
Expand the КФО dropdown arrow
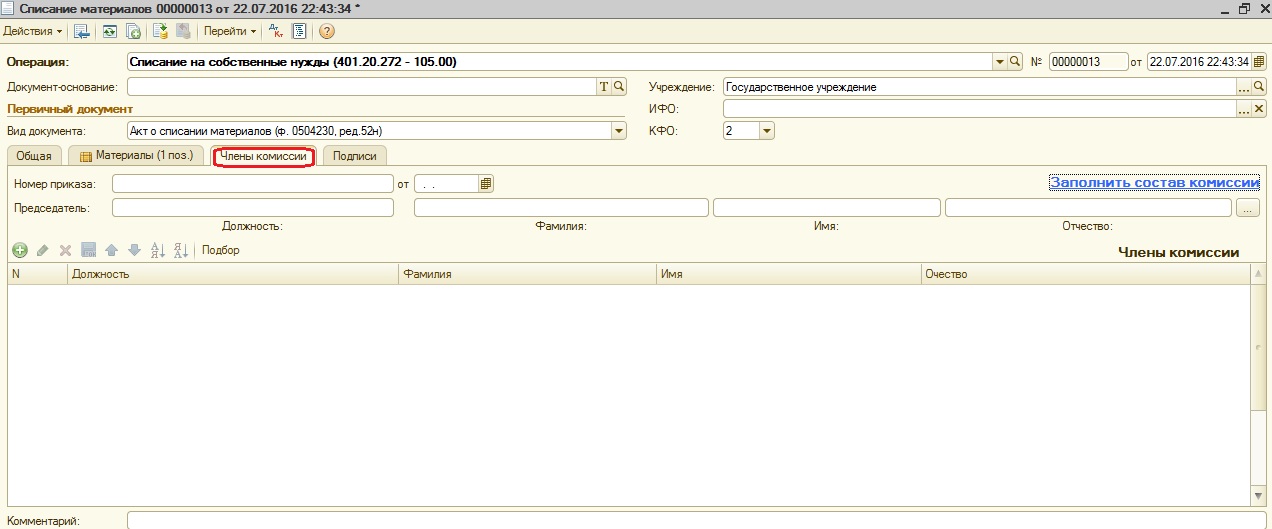[767, 130]
